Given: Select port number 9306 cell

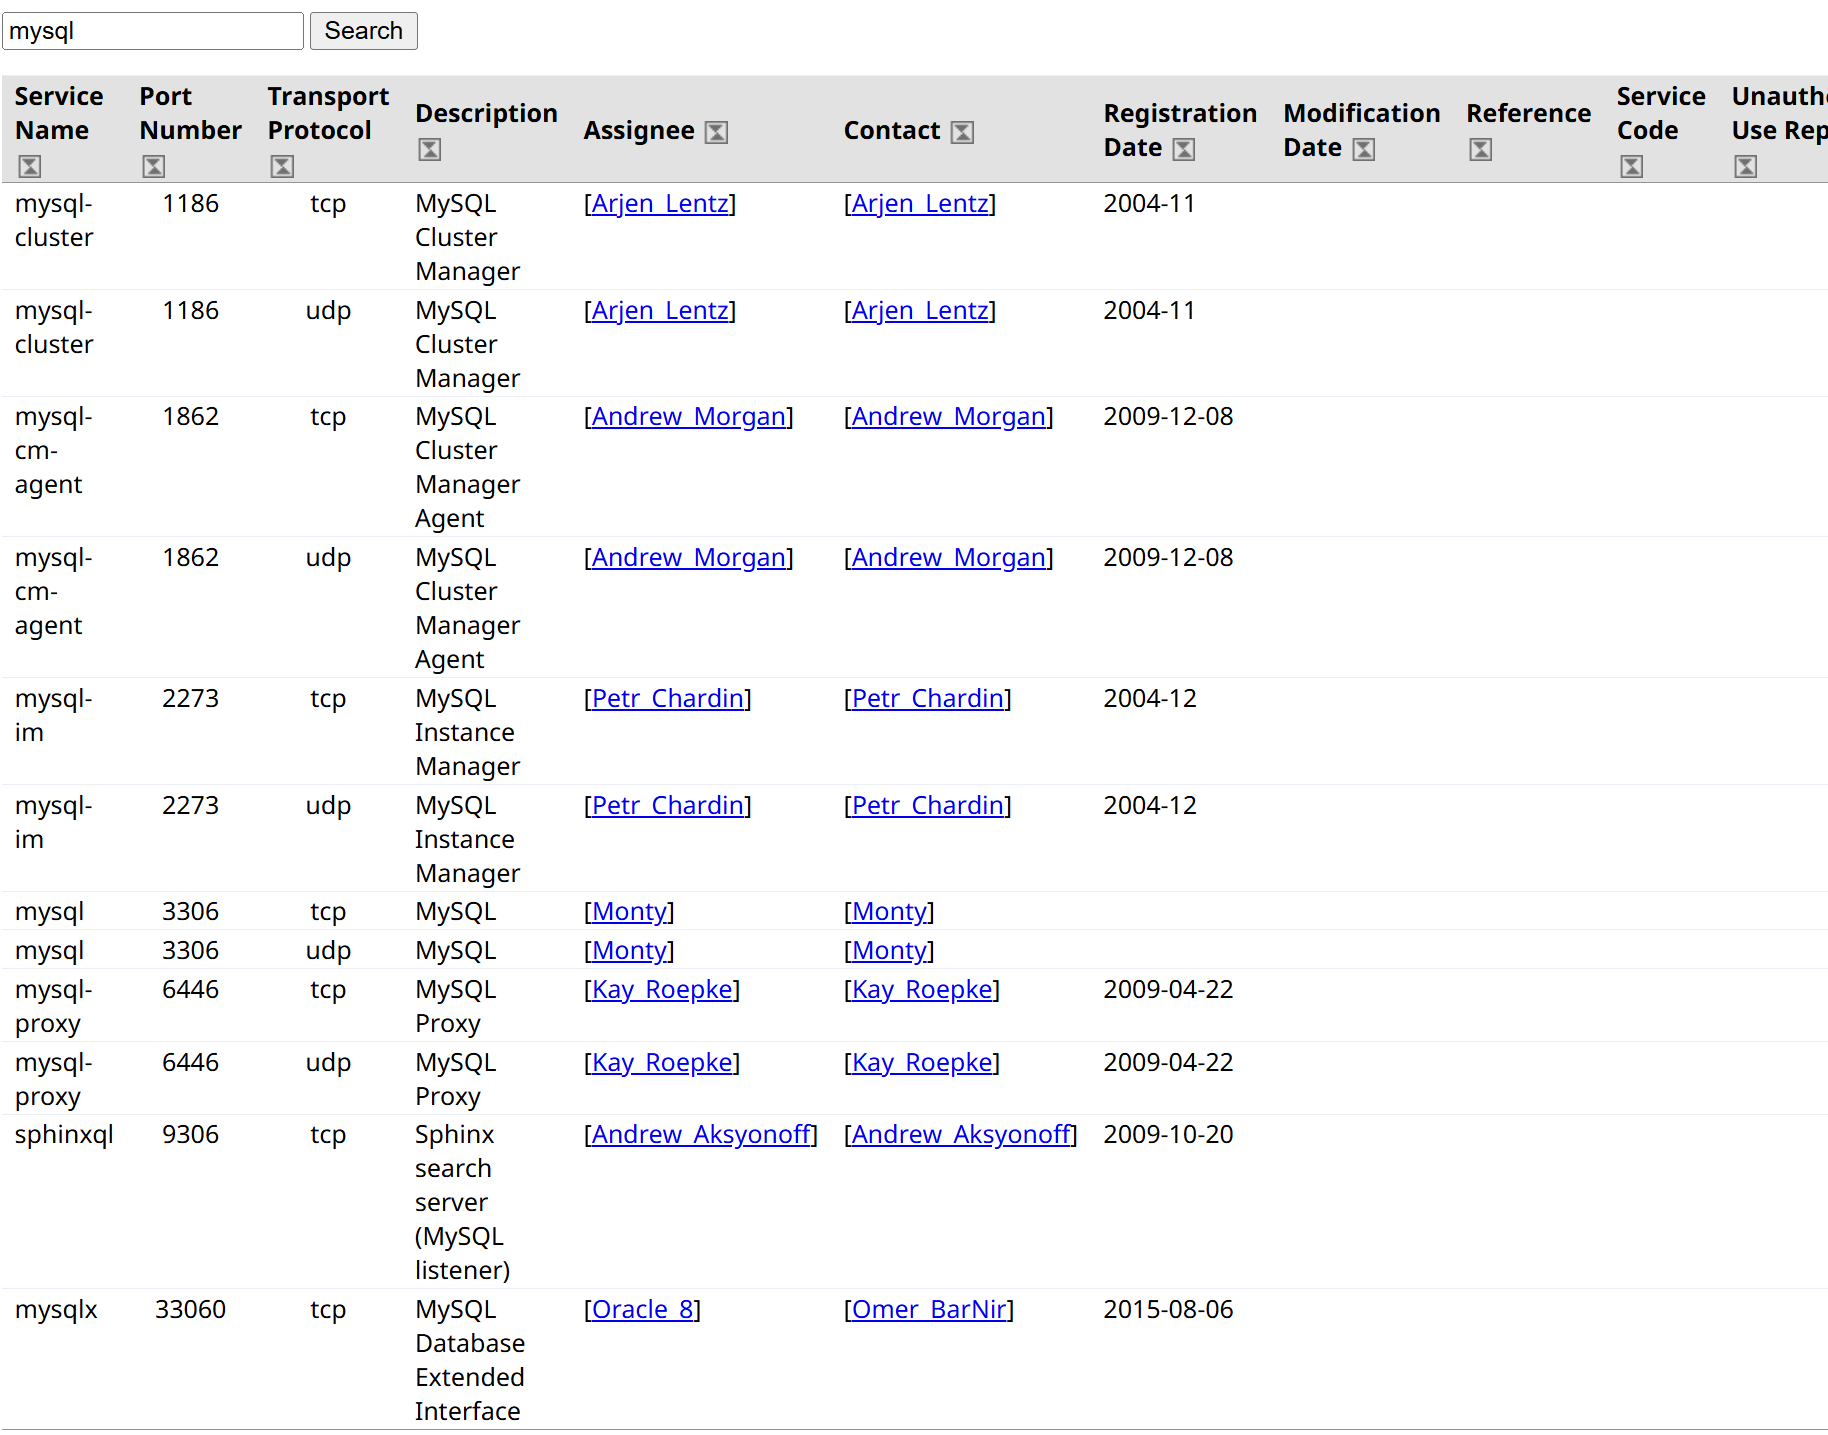Looking at the screenshot, I should (x=190, y=1135).
